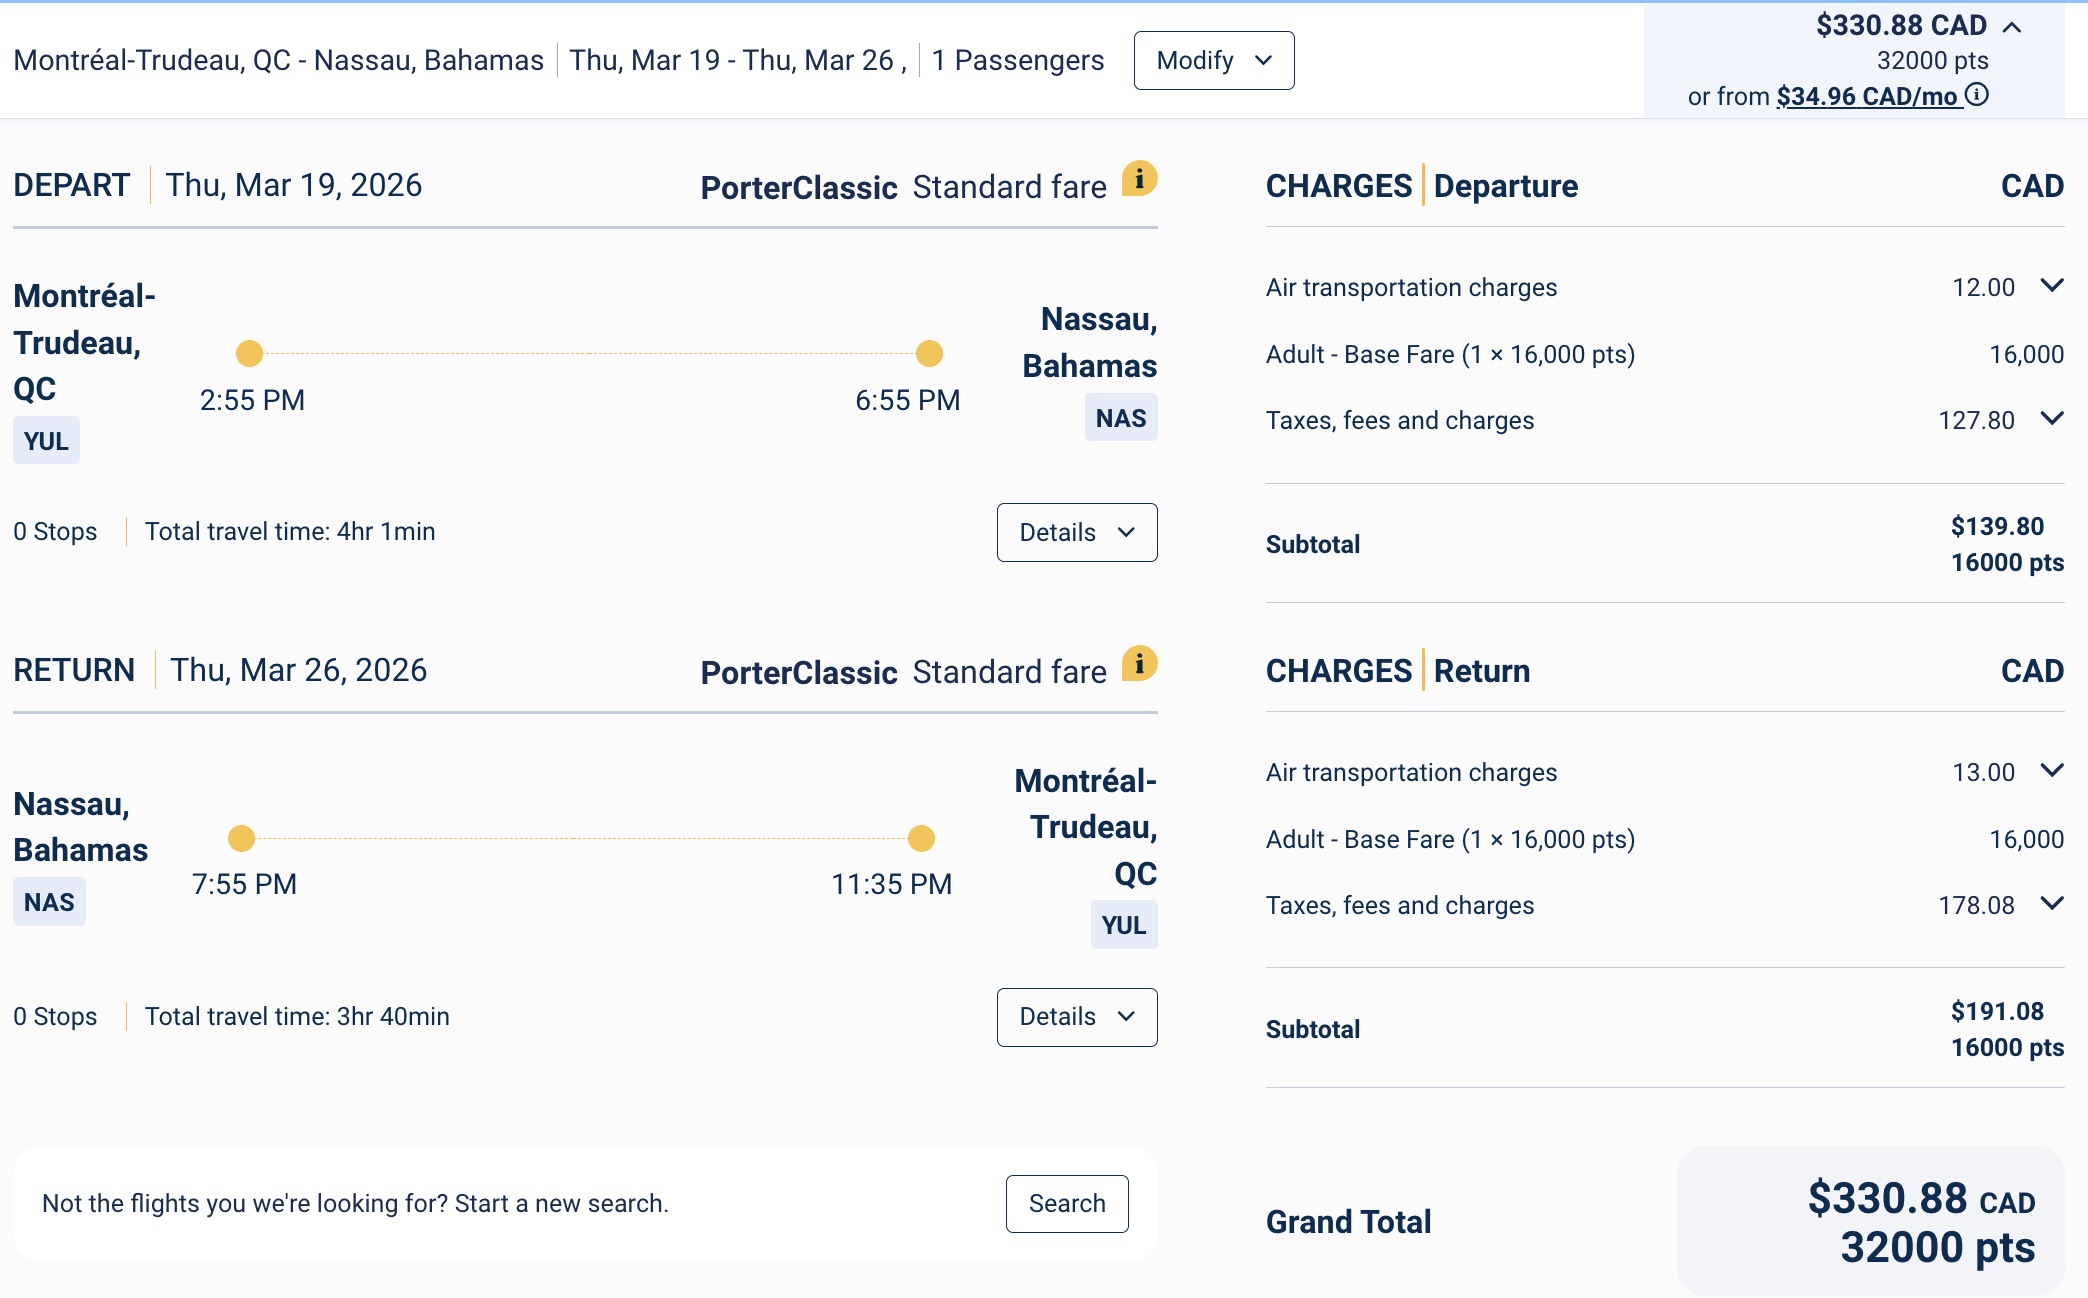Collapse the price summary chevron at top
Viewport: 2088px width, 1298px height.
tap(2013, 27)
